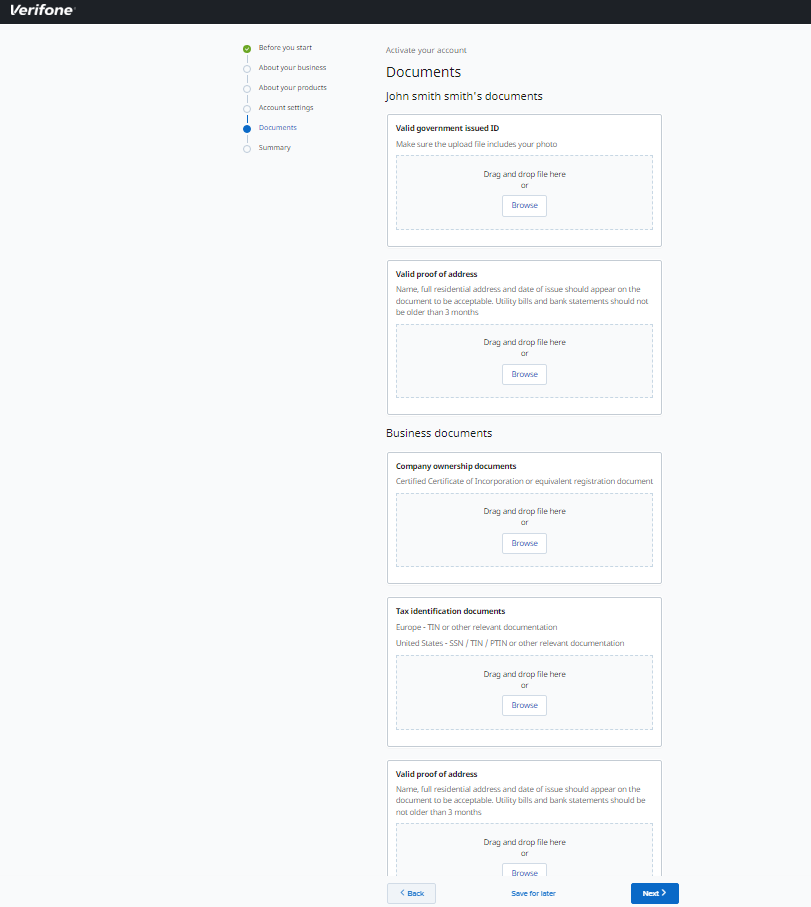Browse under personal Valid proof of address

524,373
